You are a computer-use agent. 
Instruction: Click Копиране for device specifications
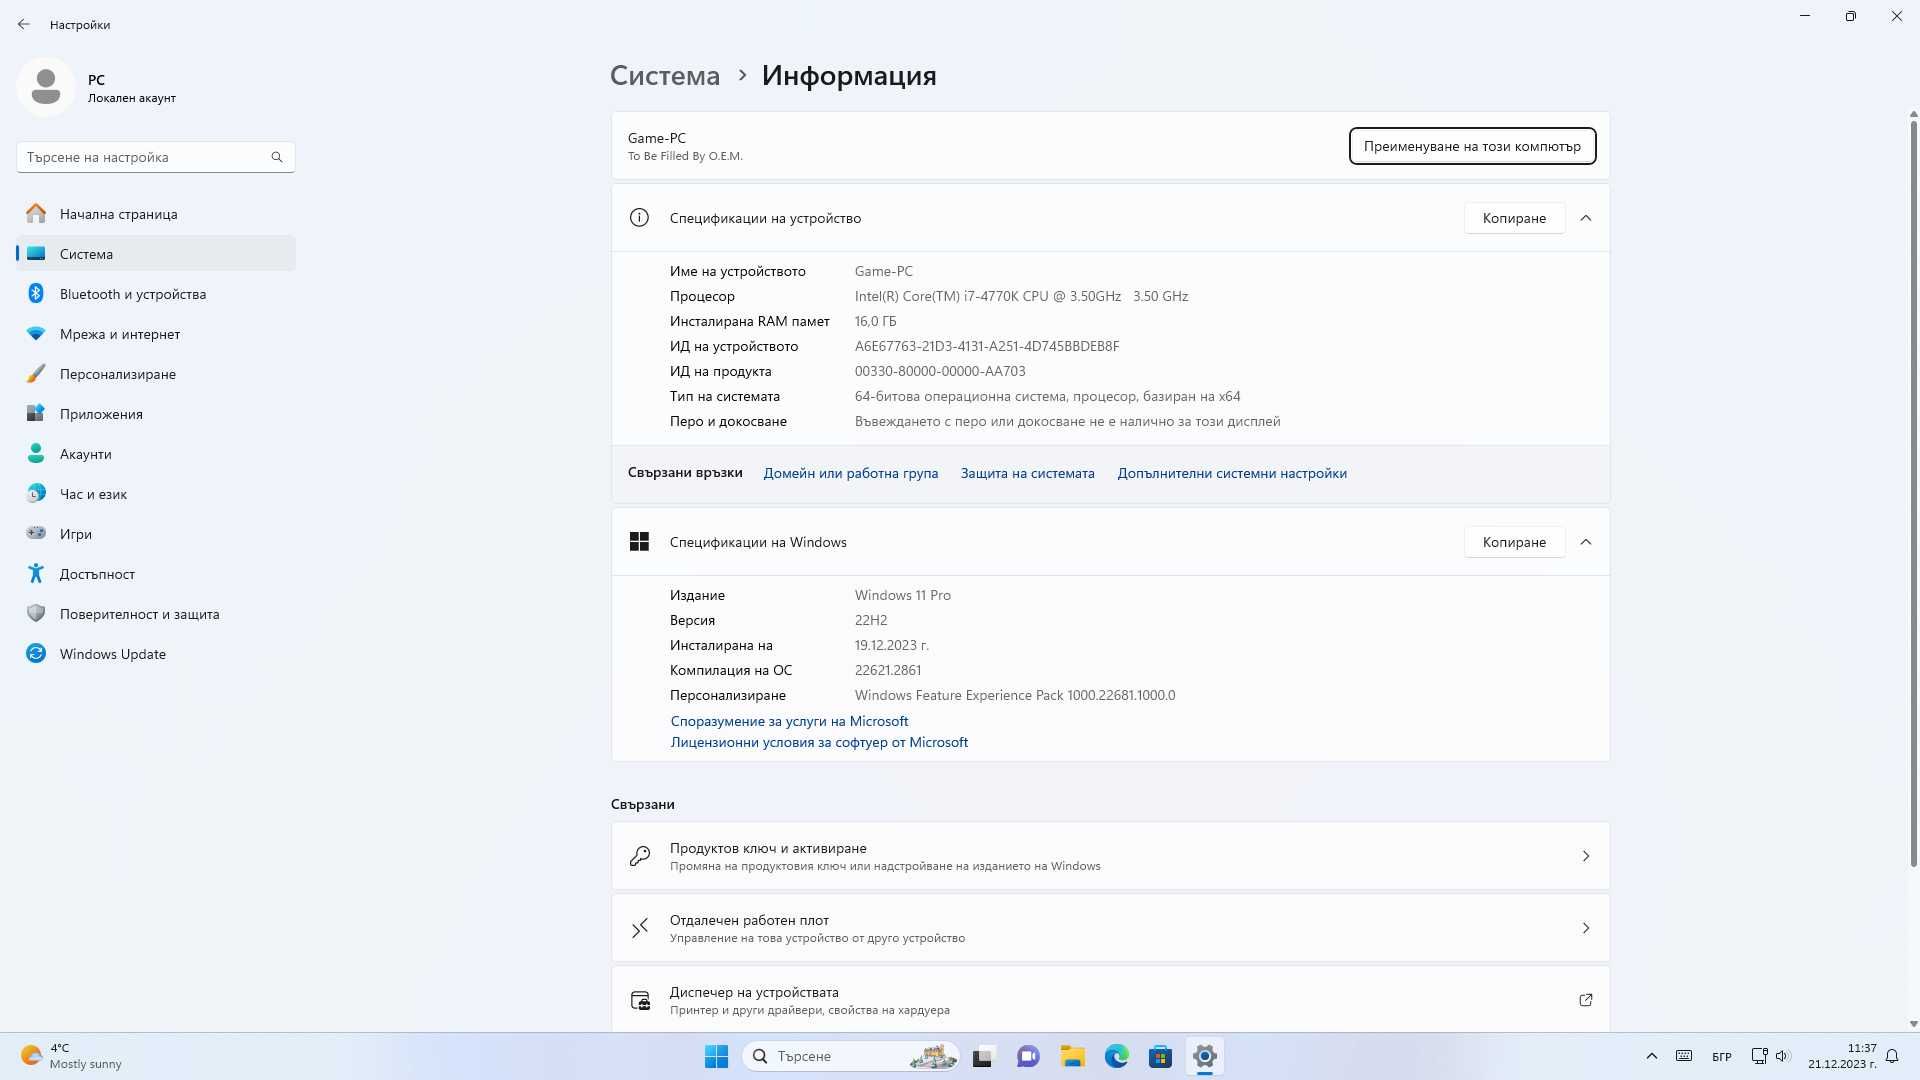(x=1514, y=218)
